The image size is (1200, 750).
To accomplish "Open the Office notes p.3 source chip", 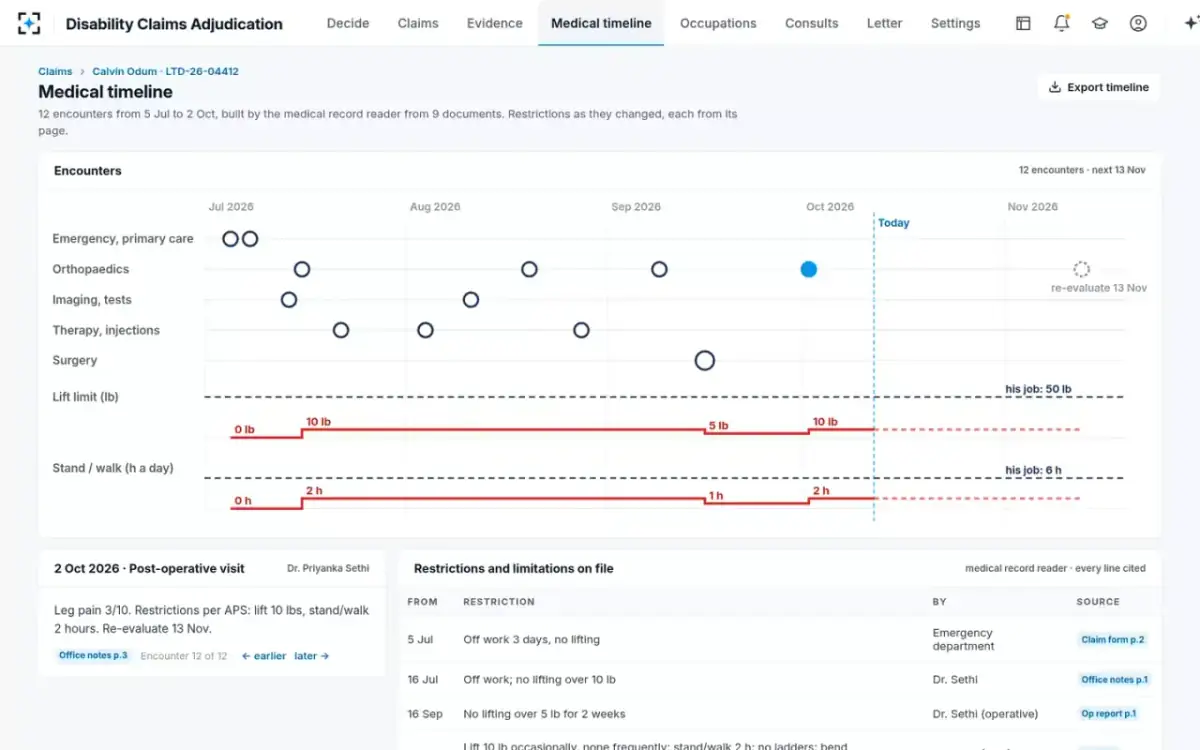I will point(94,656).
